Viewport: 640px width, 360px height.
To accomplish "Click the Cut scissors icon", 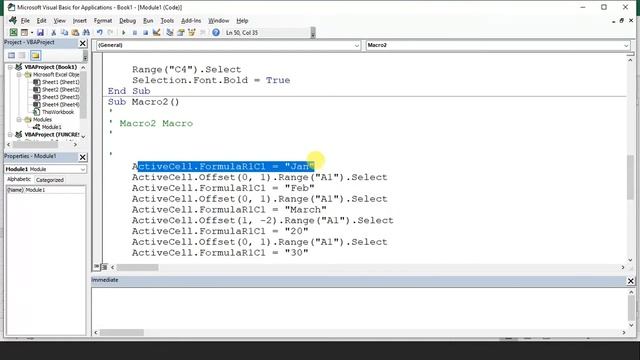I will click(x=53, y=32).
